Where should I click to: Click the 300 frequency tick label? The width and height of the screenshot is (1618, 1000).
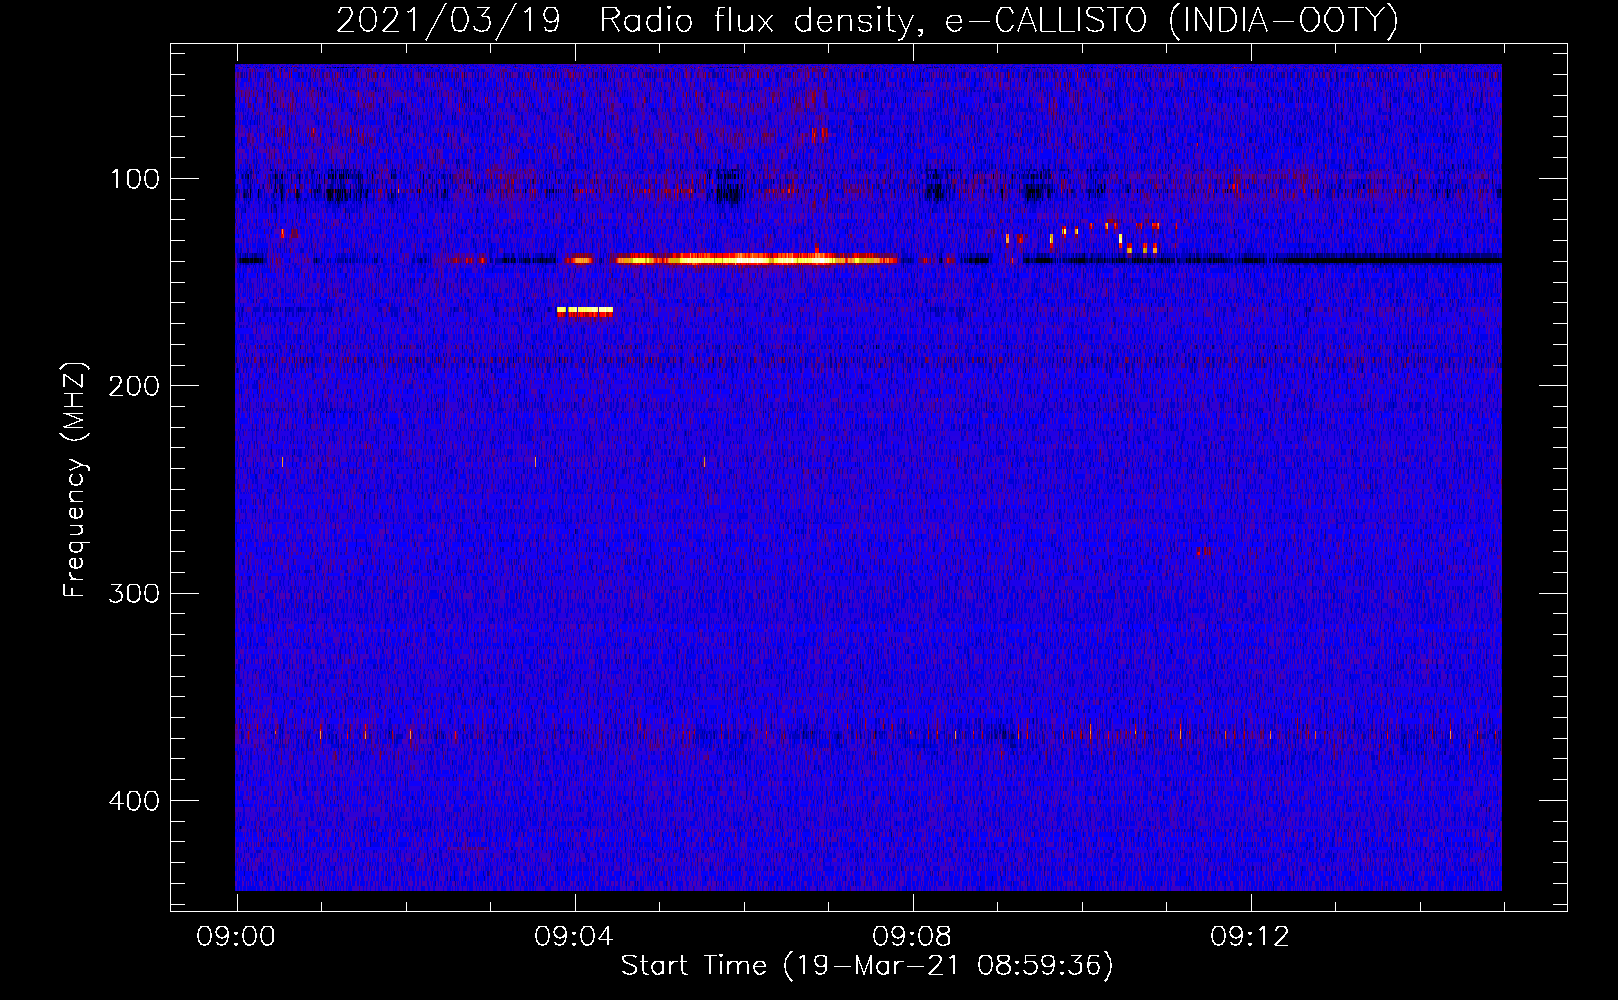[x=134, y=593]
